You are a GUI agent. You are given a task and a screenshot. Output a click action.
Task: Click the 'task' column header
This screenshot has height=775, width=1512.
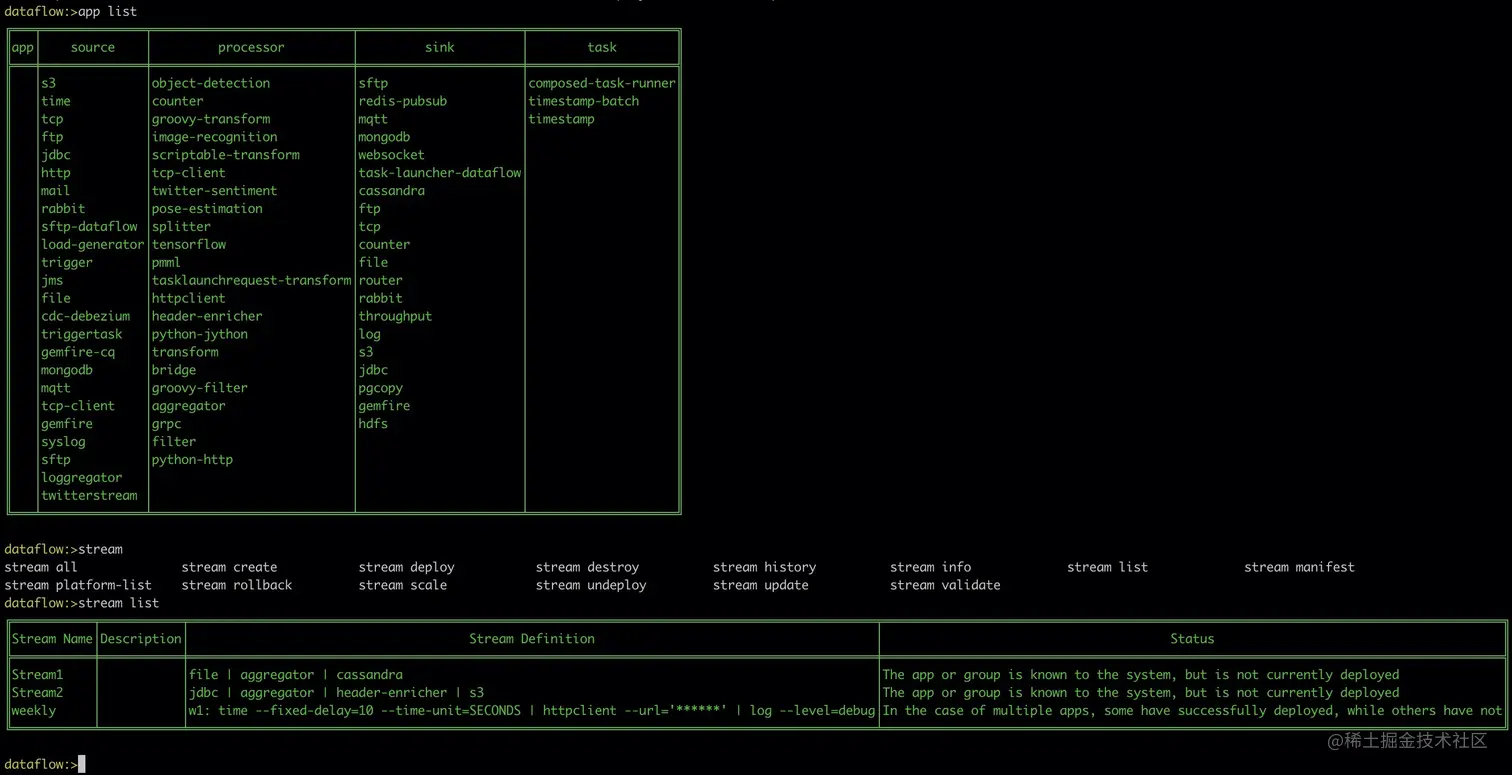602,47
